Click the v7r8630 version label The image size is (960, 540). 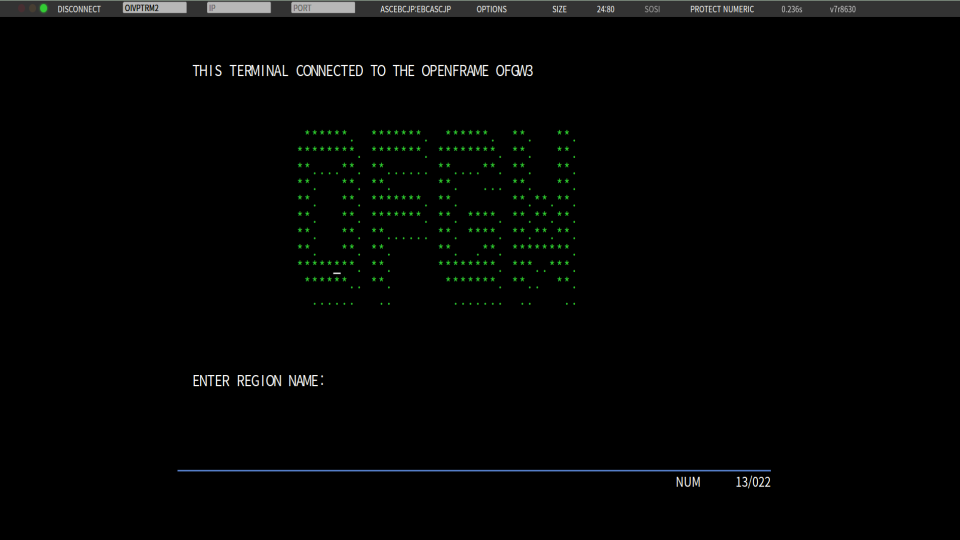842,9
